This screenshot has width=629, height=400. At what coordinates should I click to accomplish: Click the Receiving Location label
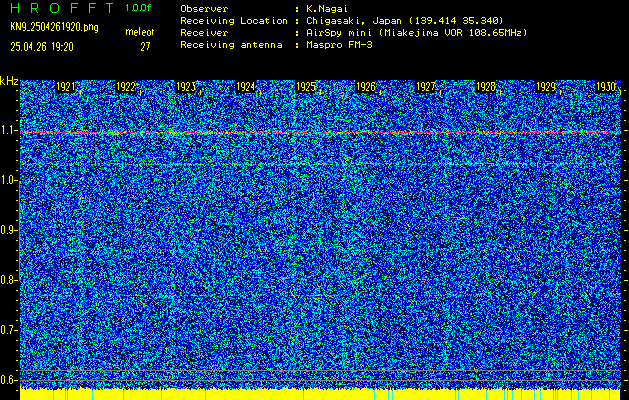click(x=234, y=21)
